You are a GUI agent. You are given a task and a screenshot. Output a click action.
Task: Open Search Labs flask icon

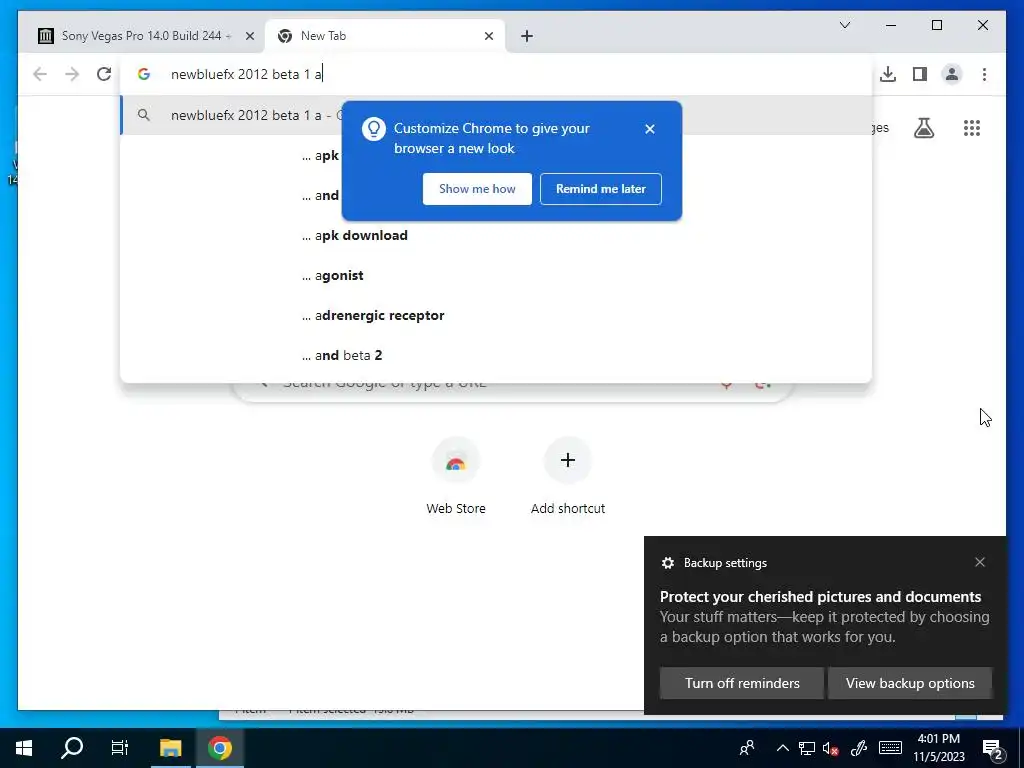(923, 128)
